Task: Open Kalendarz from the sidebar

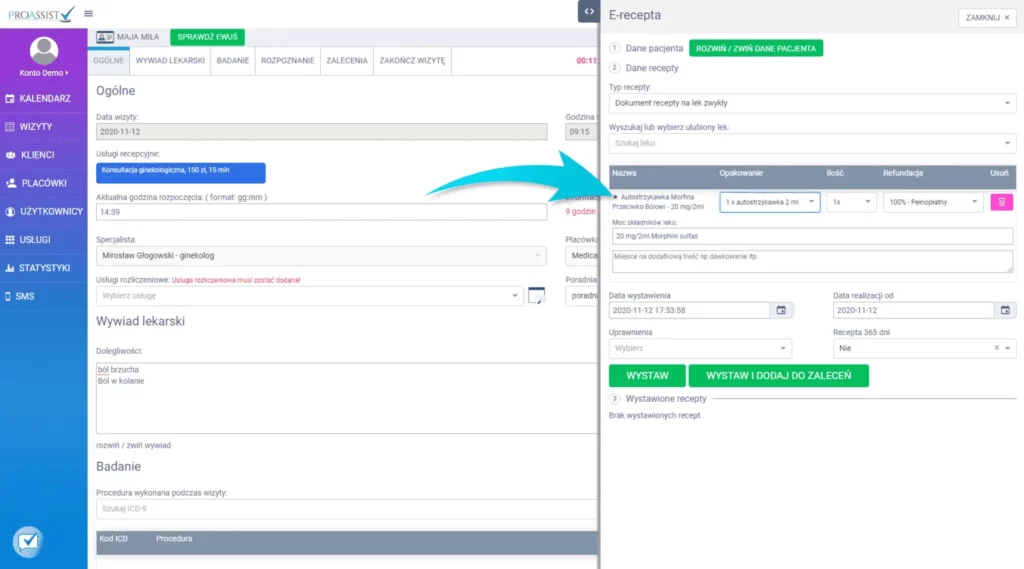Action: pyautogui.click(x=43, y=99)
